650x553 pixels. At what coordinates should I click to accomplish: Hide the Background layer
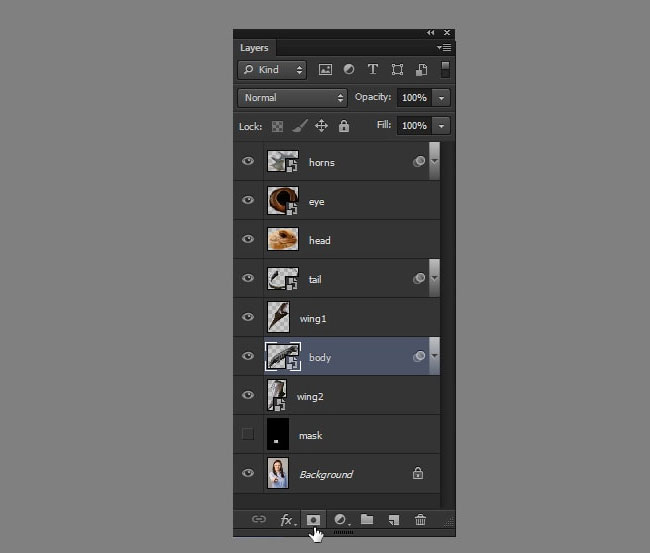[248, 473]
